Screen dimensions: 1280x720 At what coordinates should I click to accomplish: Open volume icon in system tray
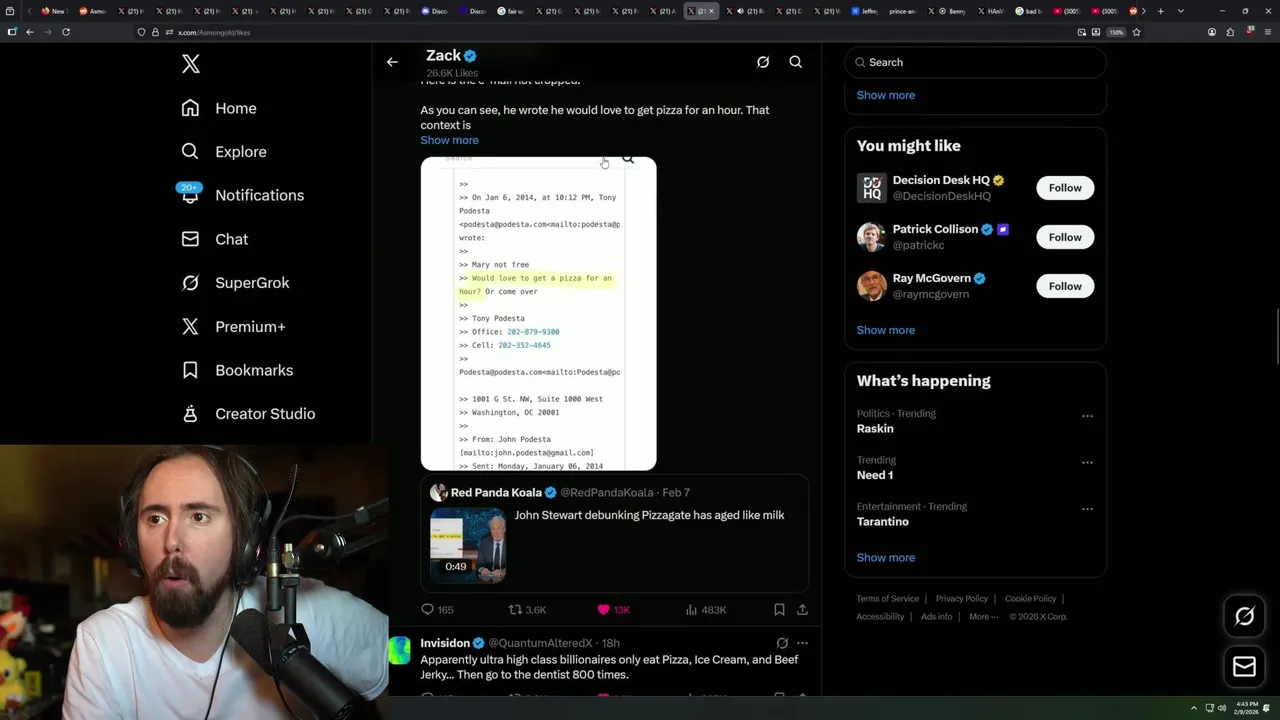click(x=1222, y=708)
